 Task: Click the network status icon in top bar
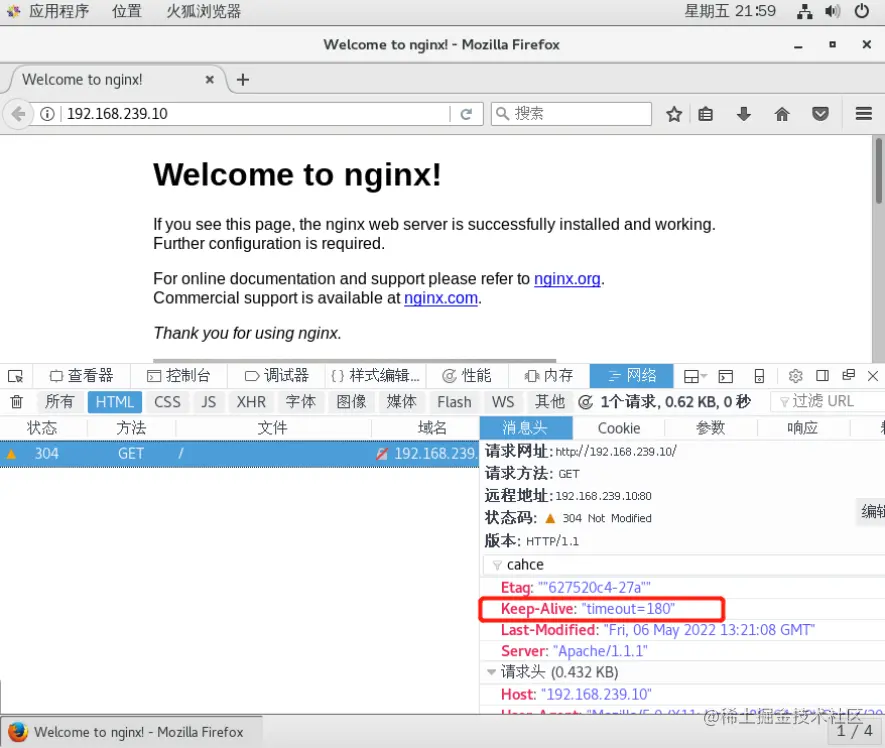[x=804, y=11]
